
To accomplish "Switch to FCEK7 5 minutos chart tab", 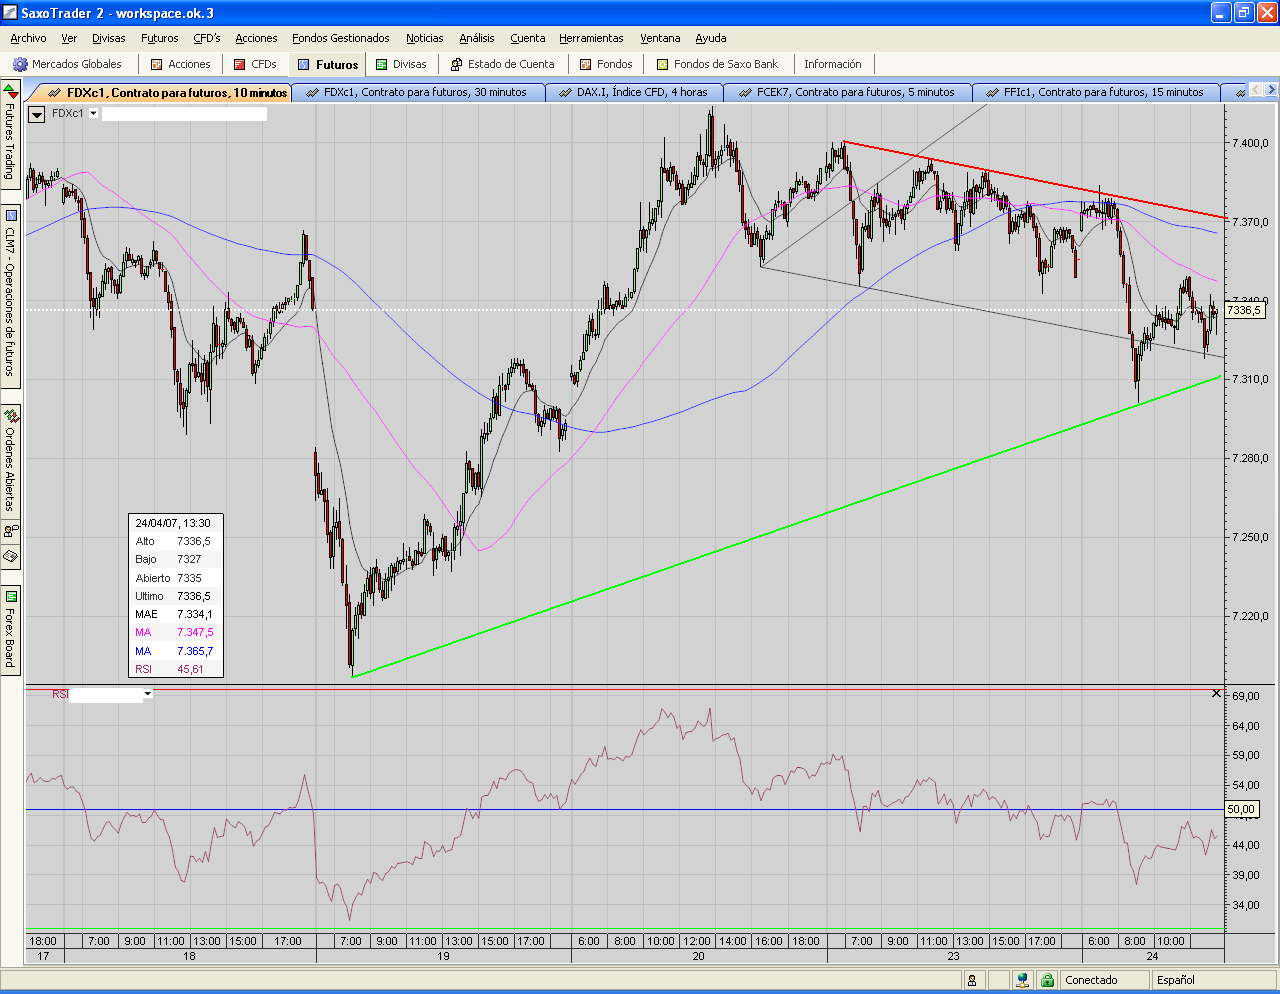I will point(855,92).
